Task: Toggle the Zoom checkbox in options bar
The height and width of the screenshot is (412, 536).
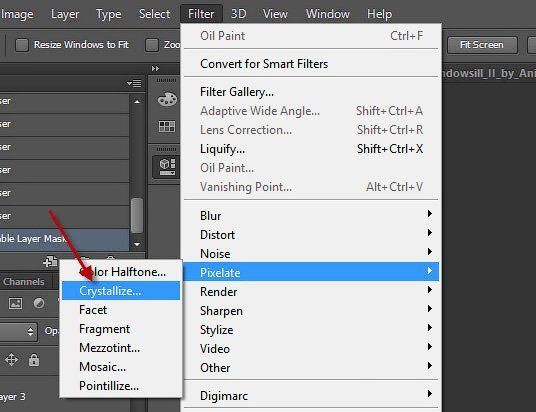Action: (x=152, y=45)
